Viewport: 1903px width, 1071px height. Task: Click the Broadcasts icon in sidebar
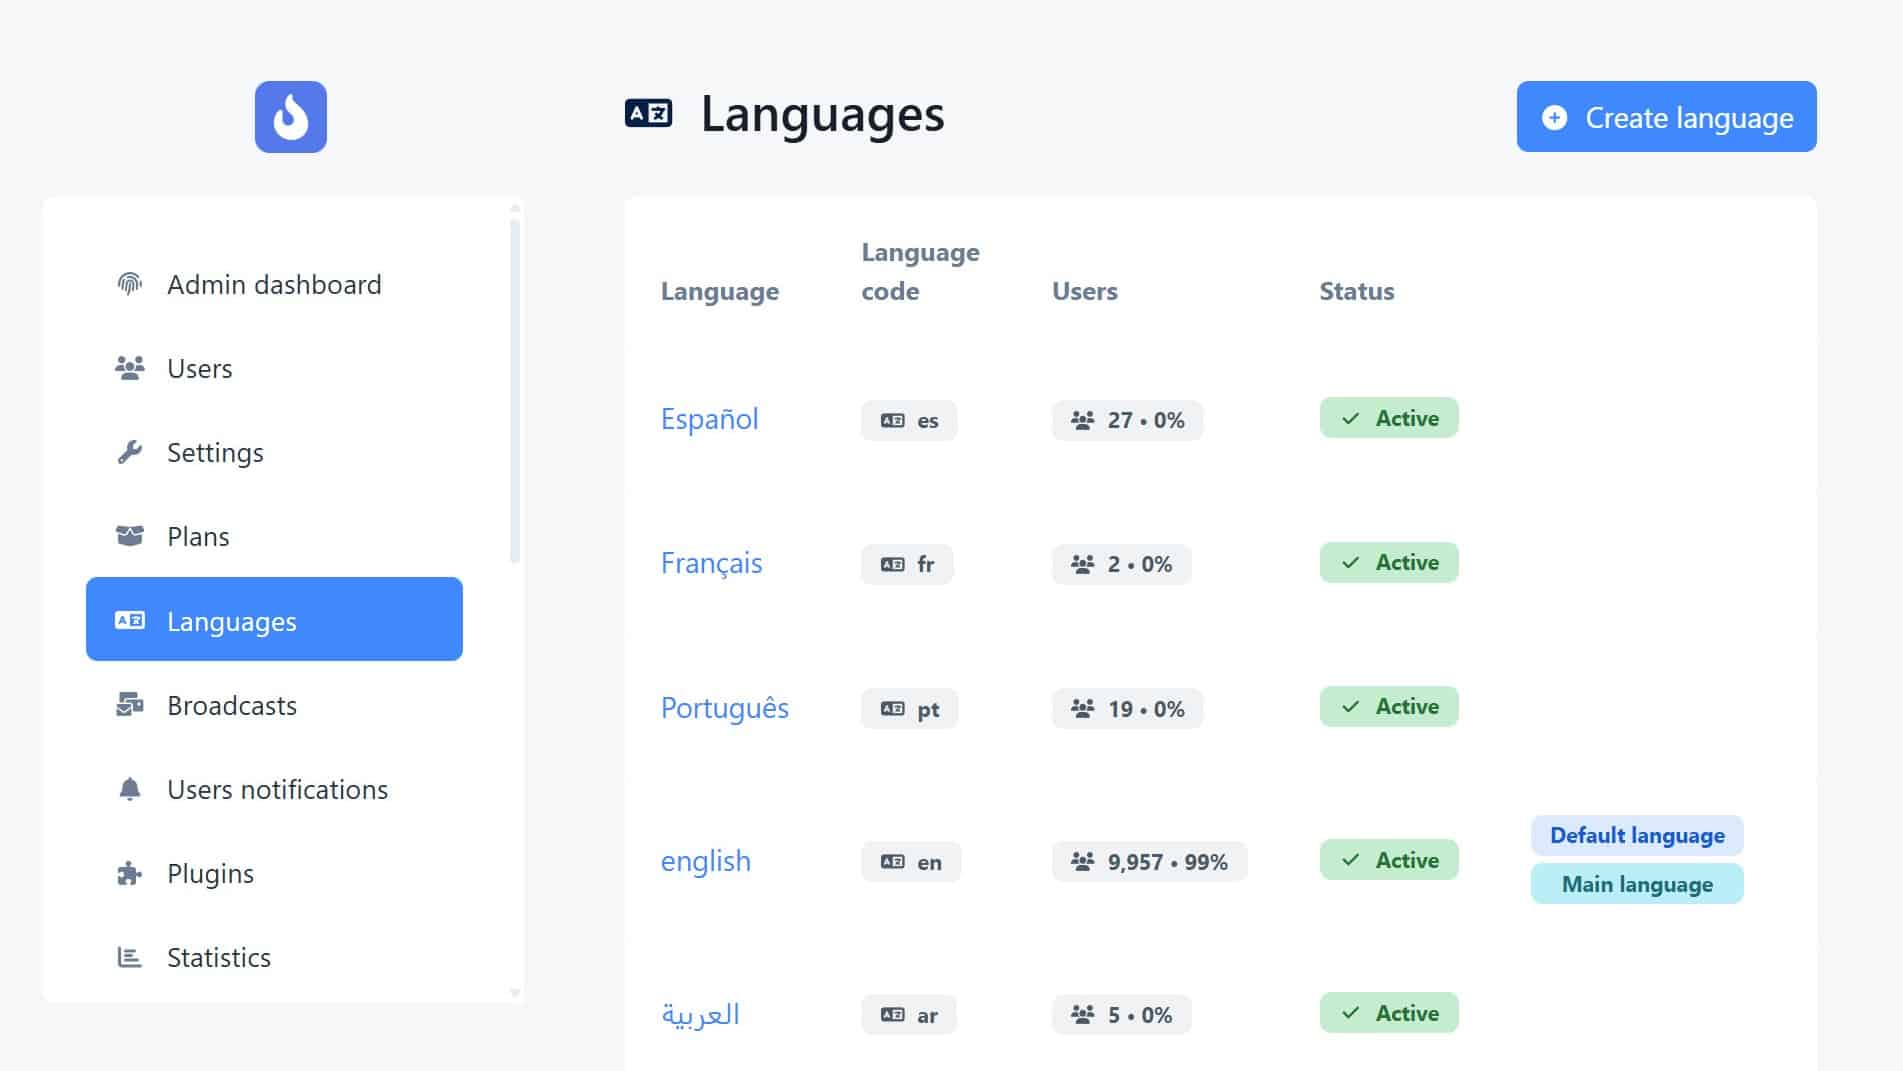click(x=130, y=705)
